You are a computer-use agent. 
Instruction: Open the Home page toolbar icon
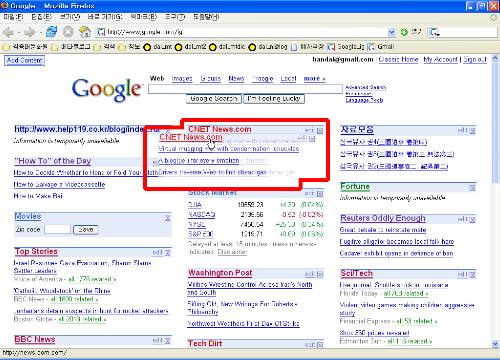click(85, 32)
